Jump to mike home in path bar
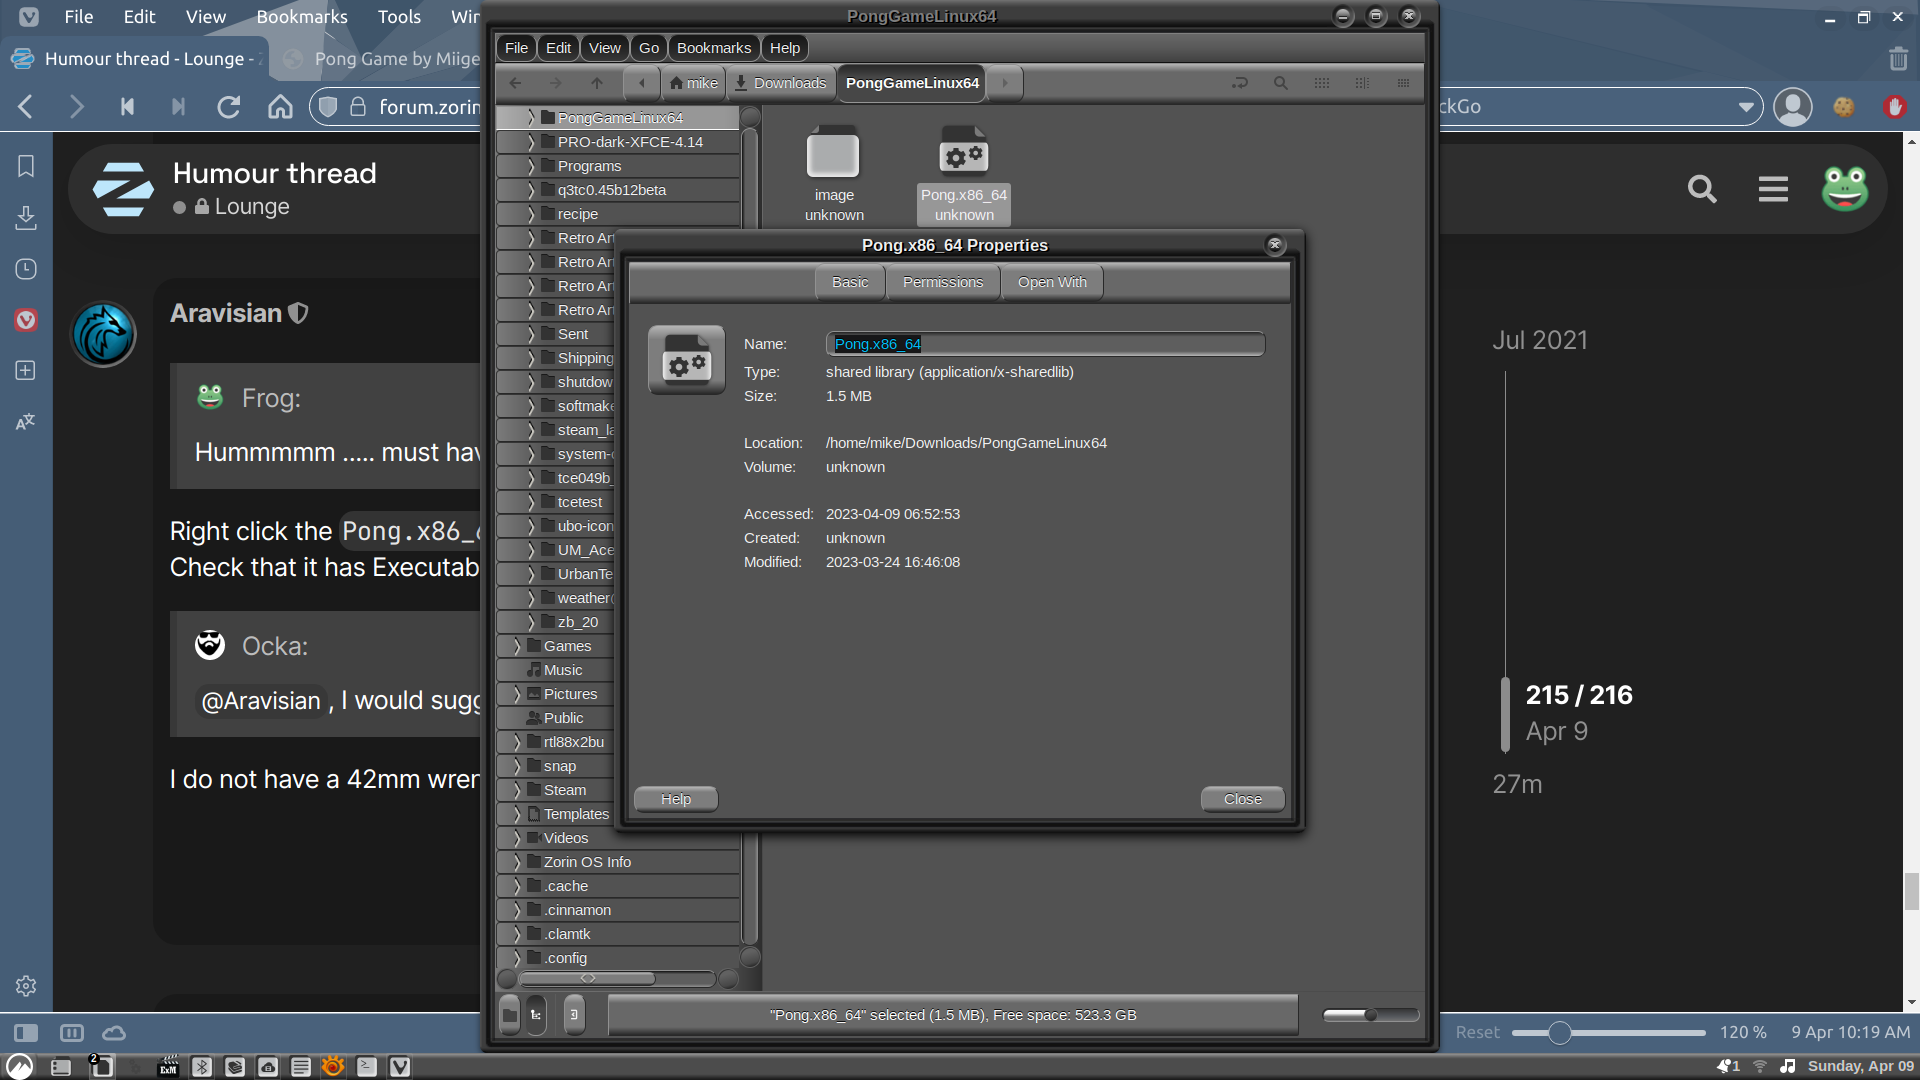This screenshot has width=1920, height=1080. (x=694, y=83)
